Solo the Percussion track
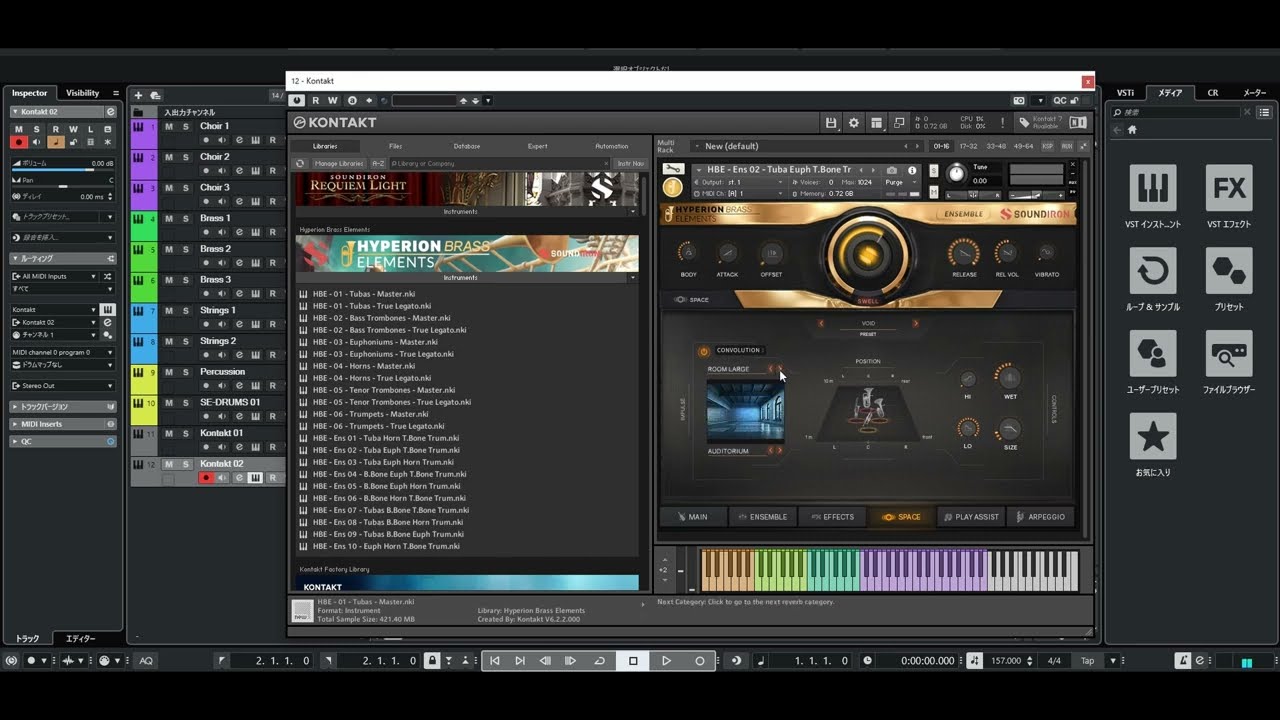 (185, 372)
